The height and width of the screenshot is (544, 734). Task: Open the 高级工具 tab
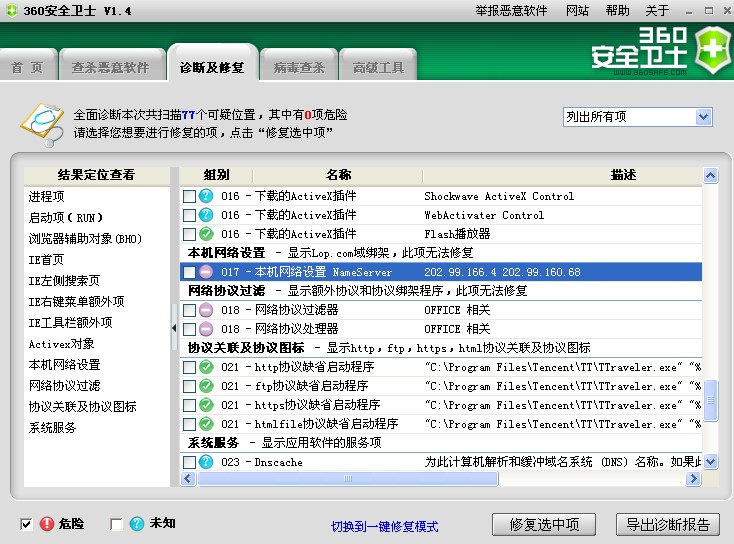[378, 67]
